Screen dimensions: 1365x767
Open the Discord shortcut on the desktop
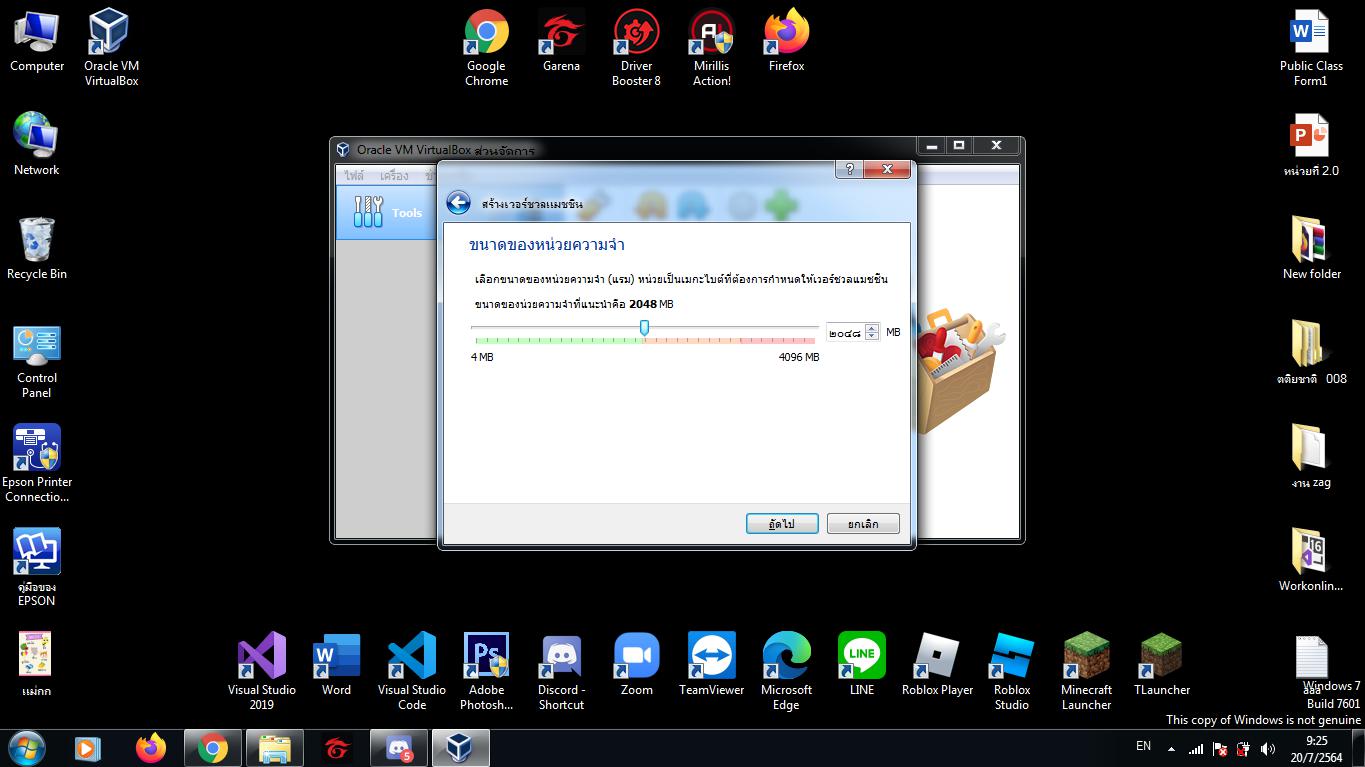(x=561, y=672)
